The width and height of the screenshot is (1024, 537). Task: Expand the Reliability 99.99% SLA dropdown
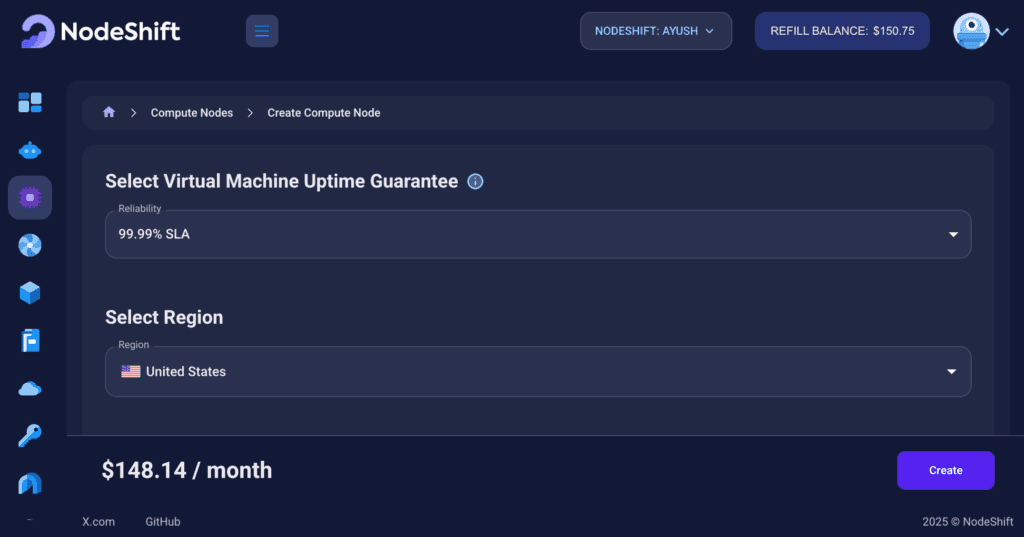[538, 234]
